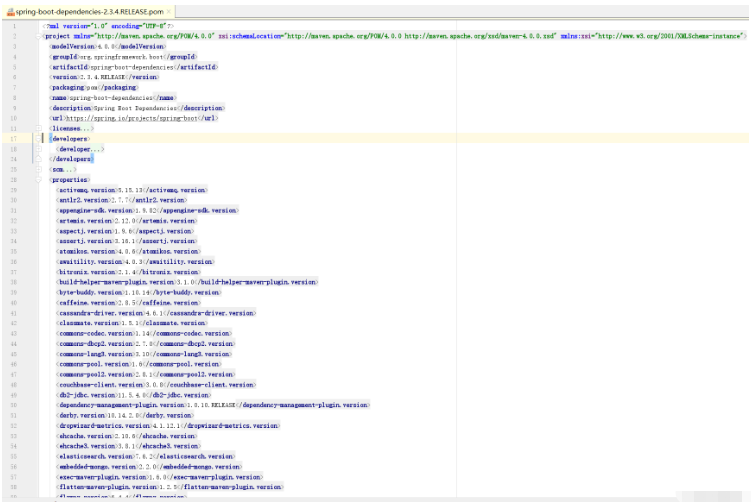Image resolution: width=751 pixels, height=502 pixels.
Task: Close the spring-boot-dependencies pom tab
Action: (169, 11)
